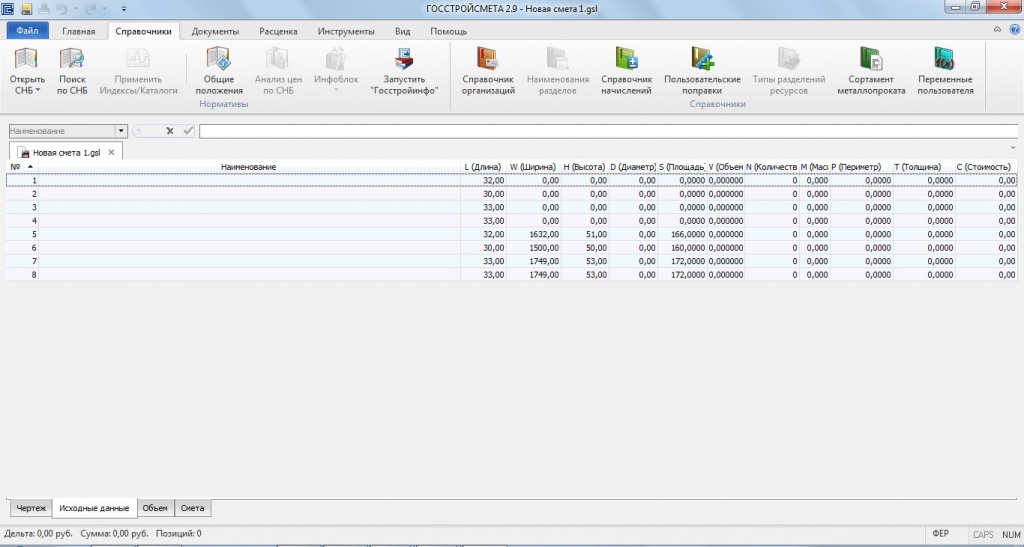Click Сумма: 0,00 руб. in status bar
The width and height of the screenshot is (1024, 547).
[114, 534]
